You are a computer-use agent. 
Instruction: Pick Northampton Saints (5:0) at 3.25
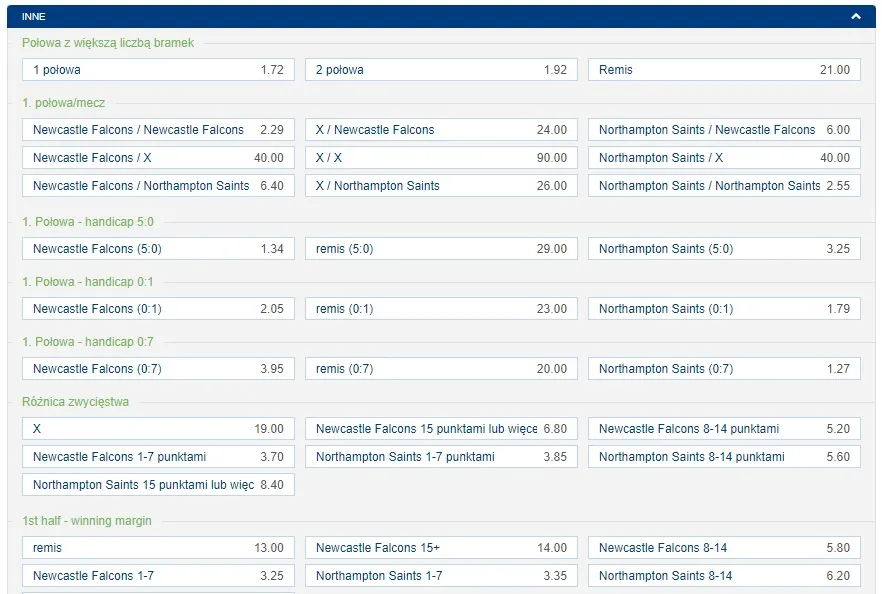click(x=724, y=249)
